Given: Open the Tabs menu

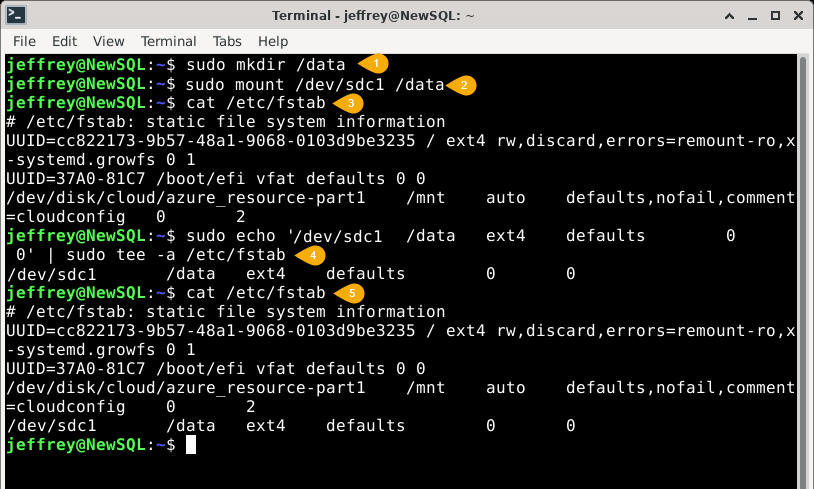Looking at the screenshot, I should pos(227,41).
